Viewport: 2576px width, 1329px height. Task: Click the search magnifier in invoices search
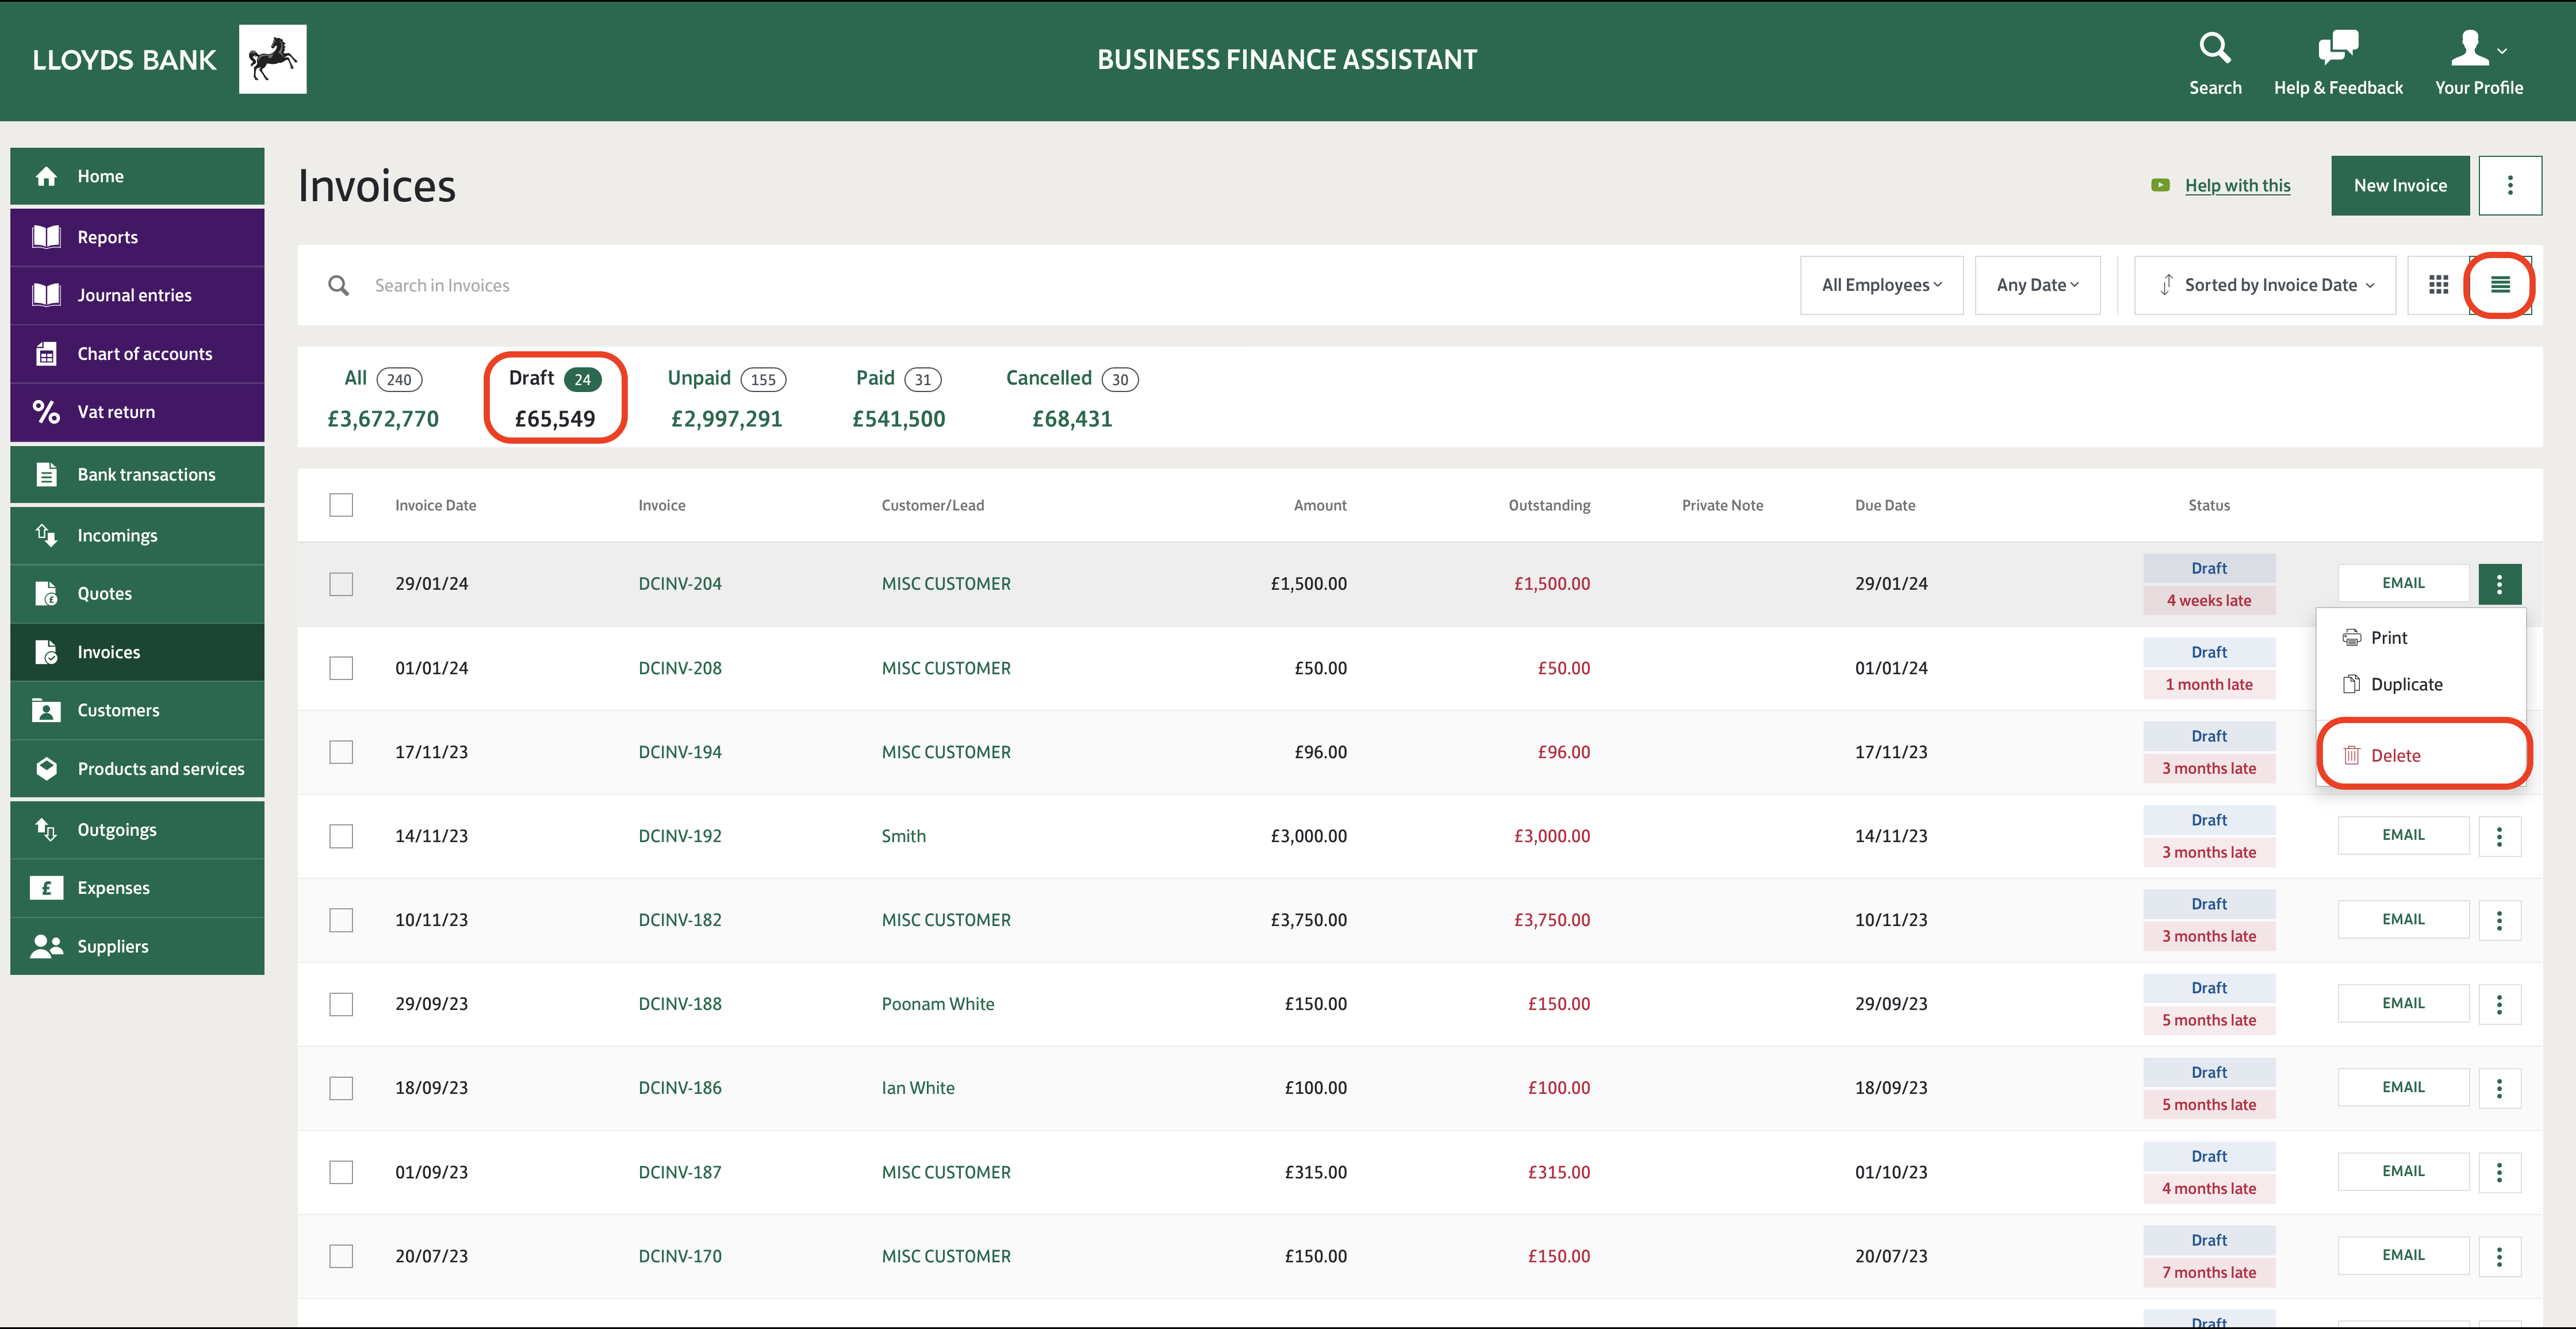pos(339,285)
